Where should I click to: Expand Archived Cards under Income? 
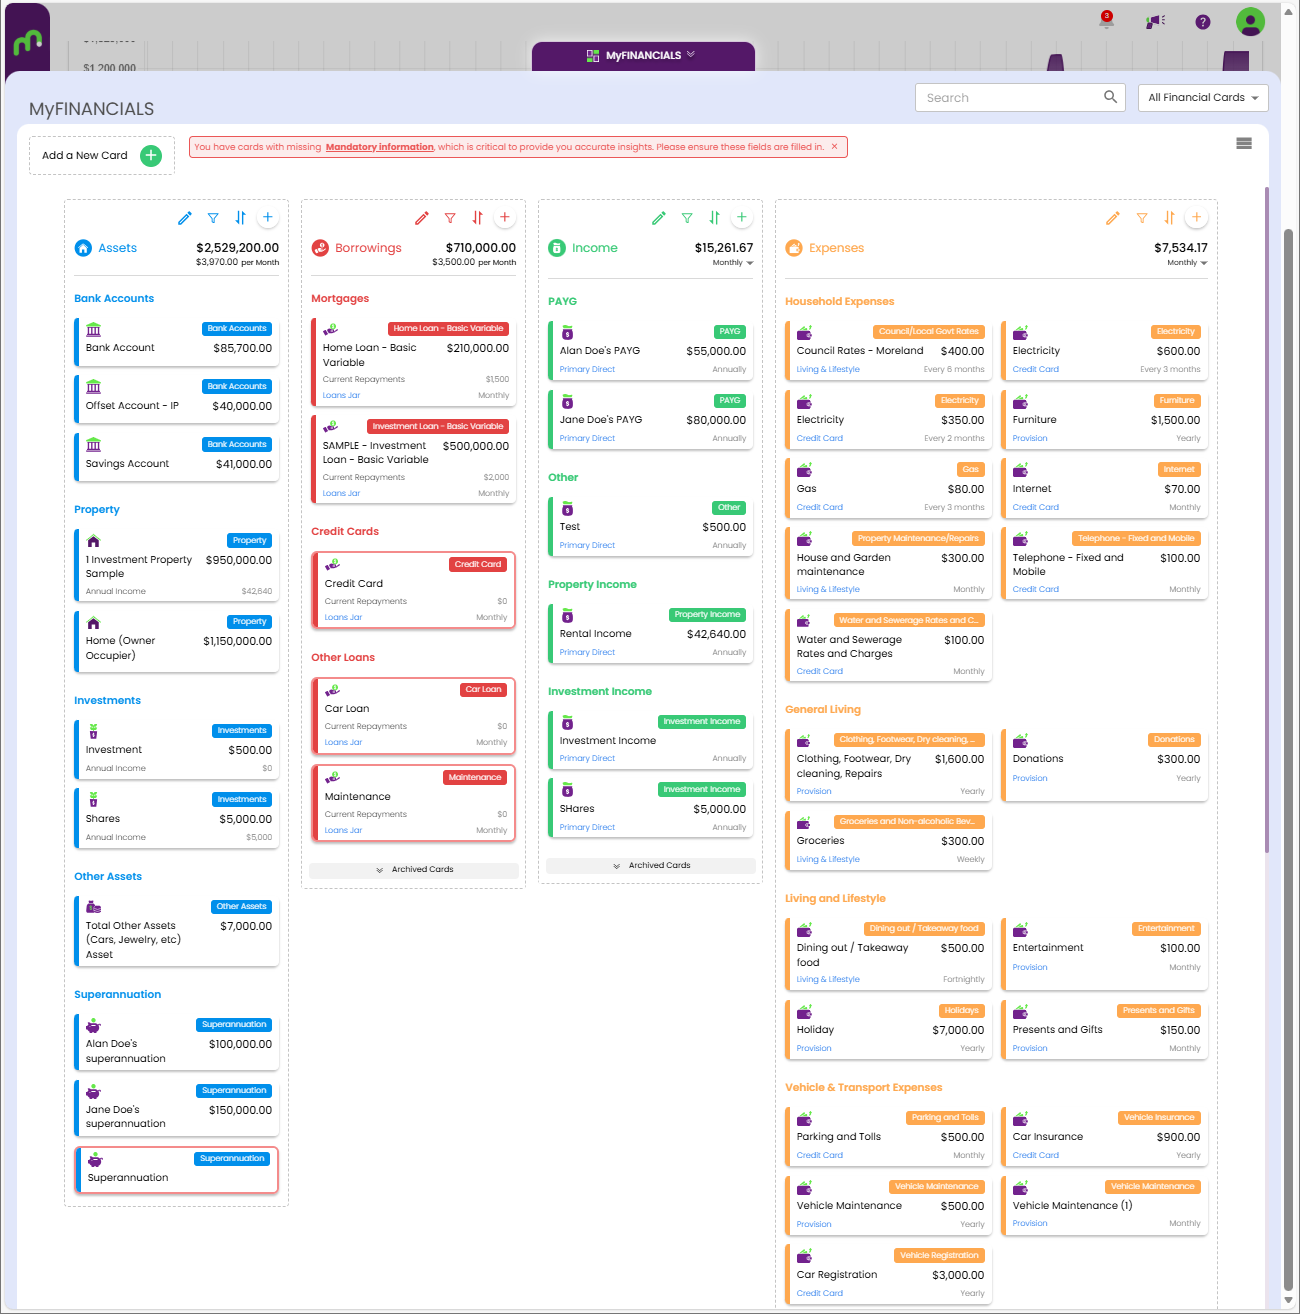[x=651, y=866]
